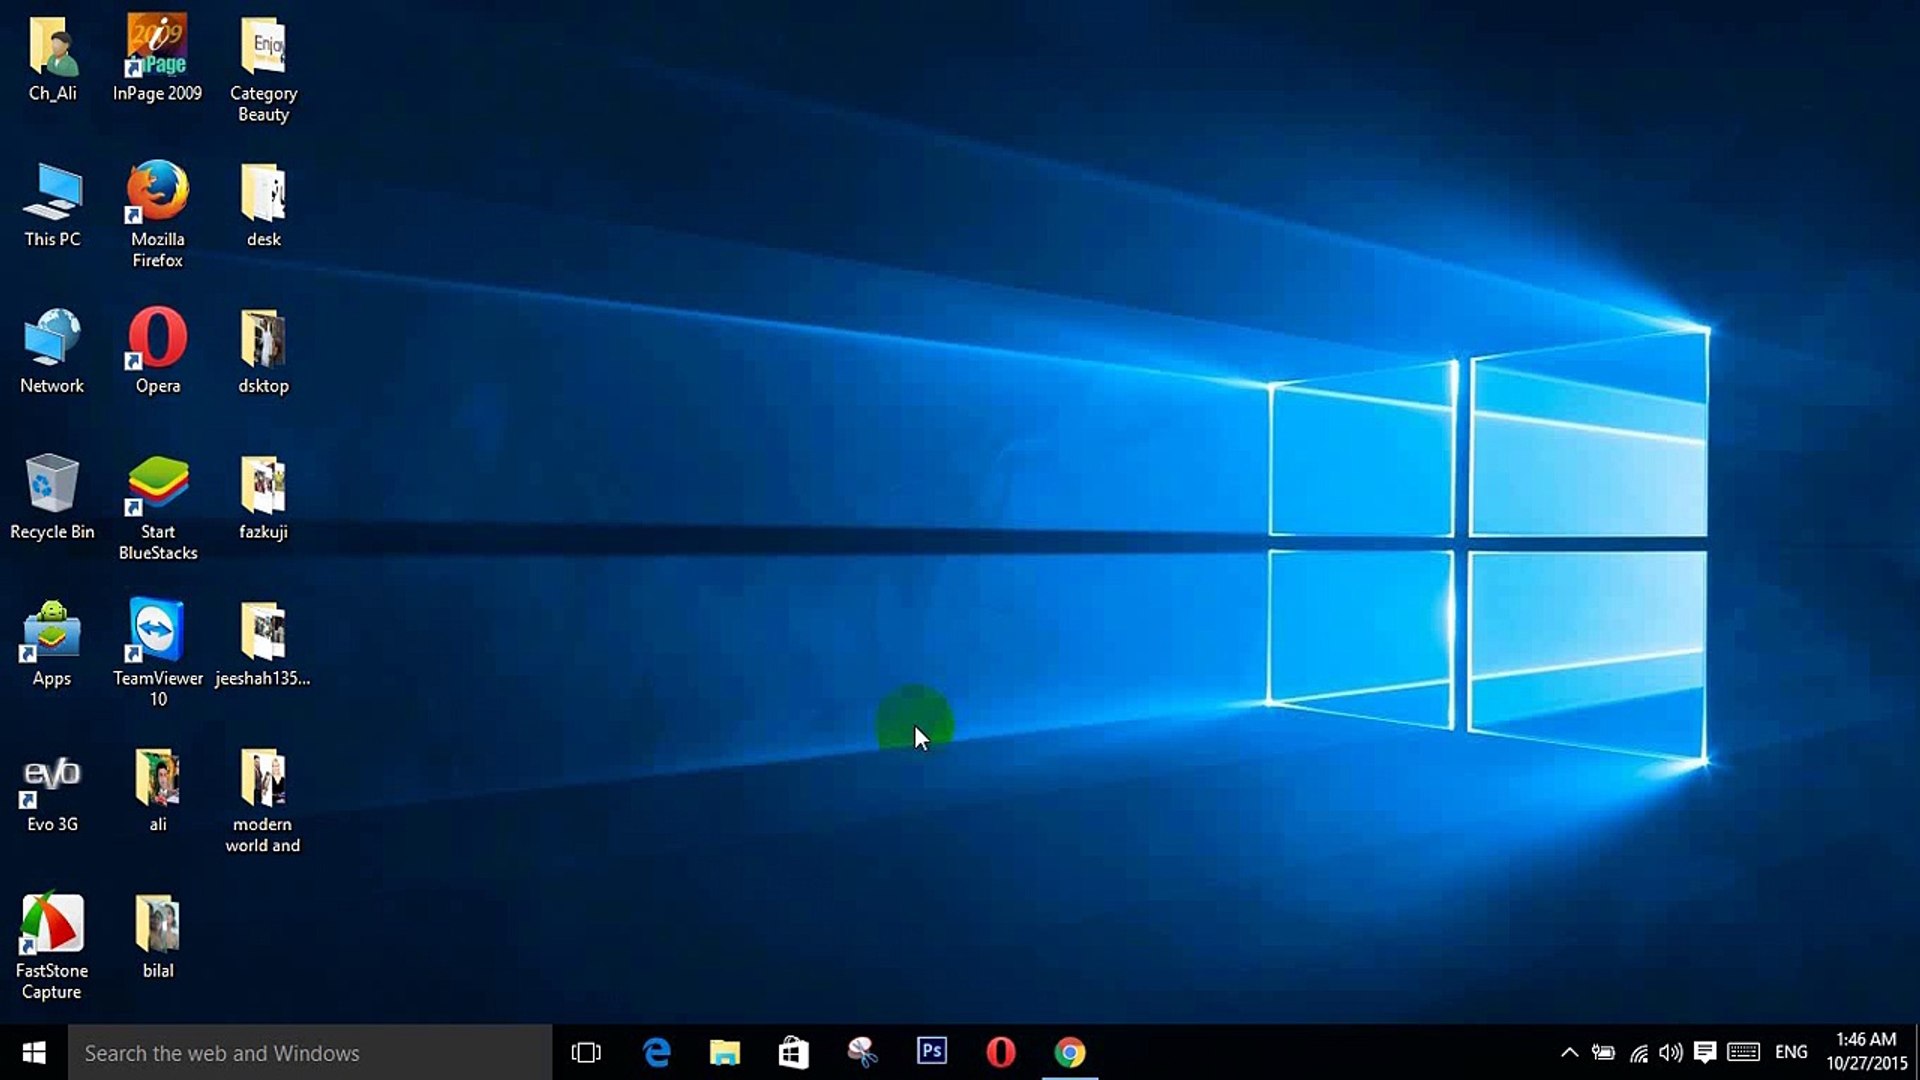Image resolution: width=1920 pixels, height=1080 pixels.
Task: Click the Search the web and Windows box
Action: tap(310, 1052)
